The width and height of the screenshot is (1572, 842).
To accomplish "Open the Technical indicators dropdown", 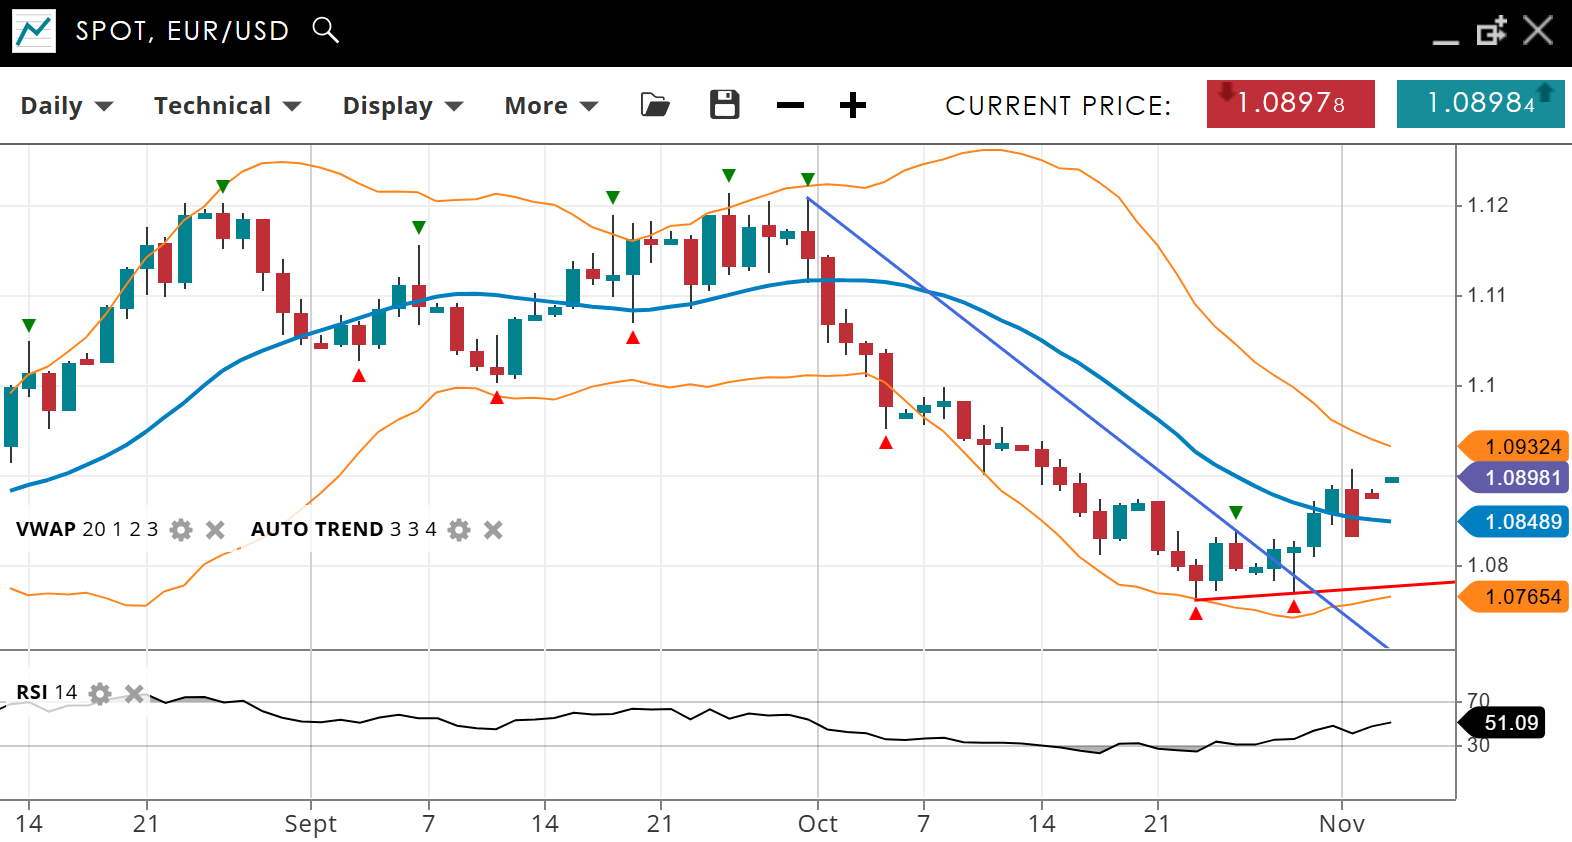I will coord(227,106).
